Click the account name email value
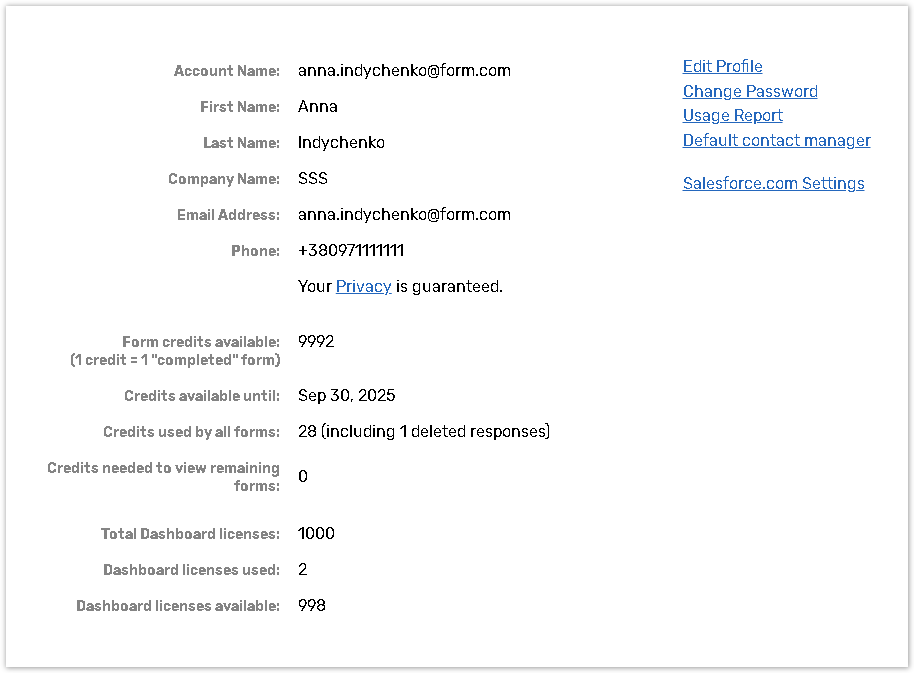Viewport: 914px width, 673px height. tap(404, 71)
